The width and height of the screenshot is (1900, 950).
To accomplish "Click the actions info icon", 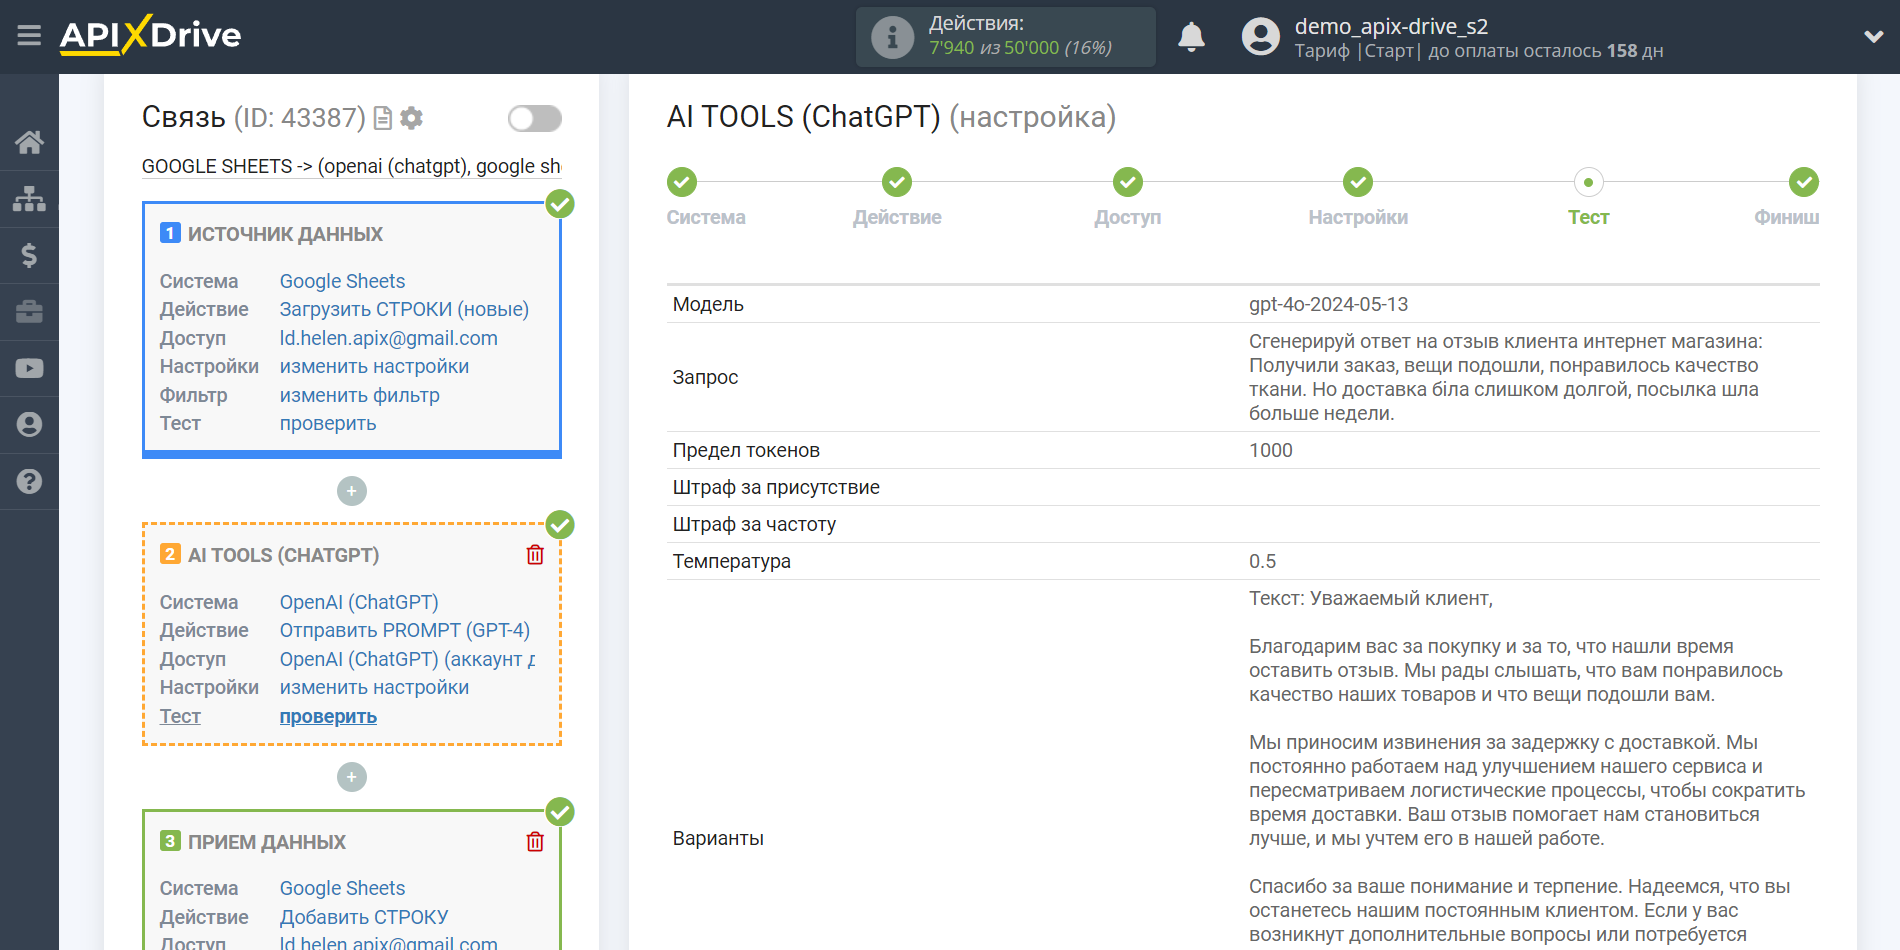I will tap(892, 37).
